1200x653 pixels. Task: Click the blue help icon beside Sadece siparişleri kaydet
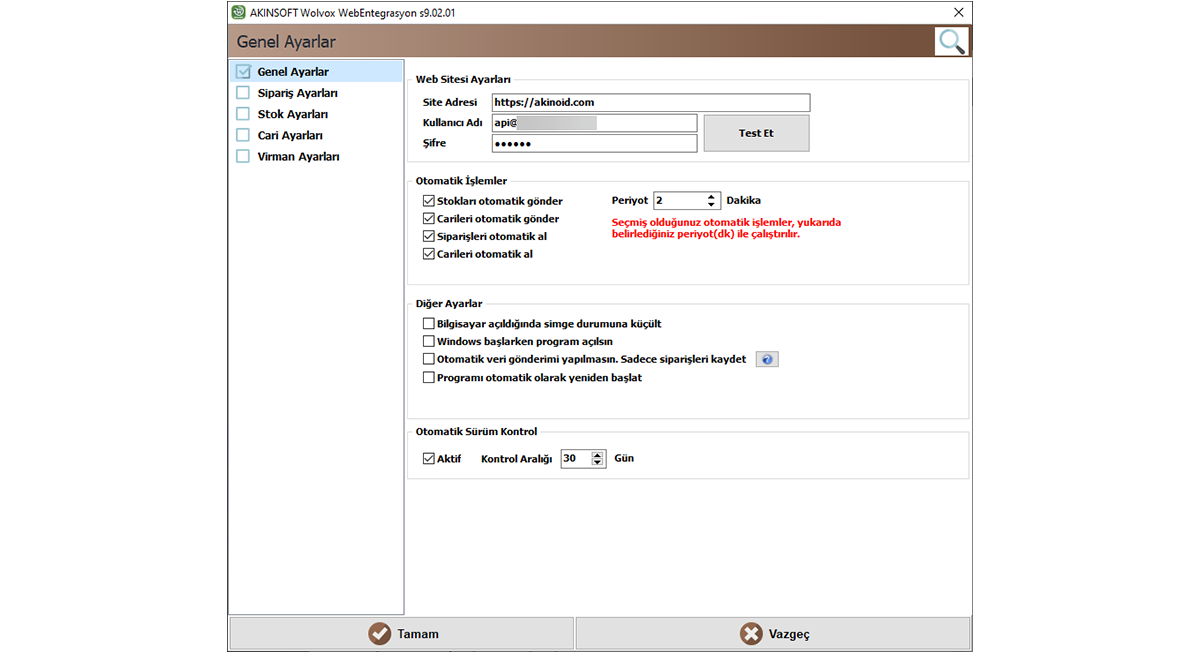766,360
